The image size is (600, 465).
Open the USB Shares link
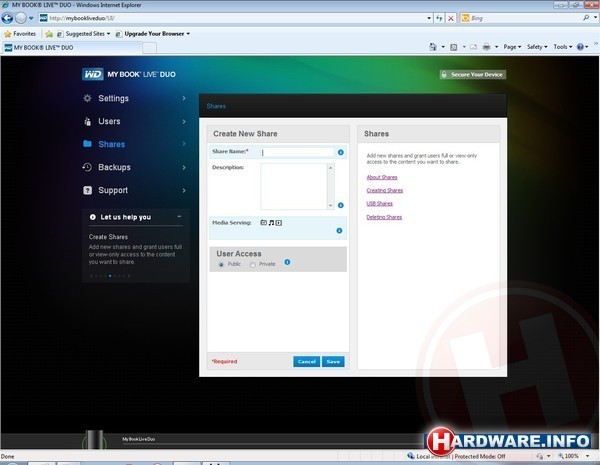380,204
